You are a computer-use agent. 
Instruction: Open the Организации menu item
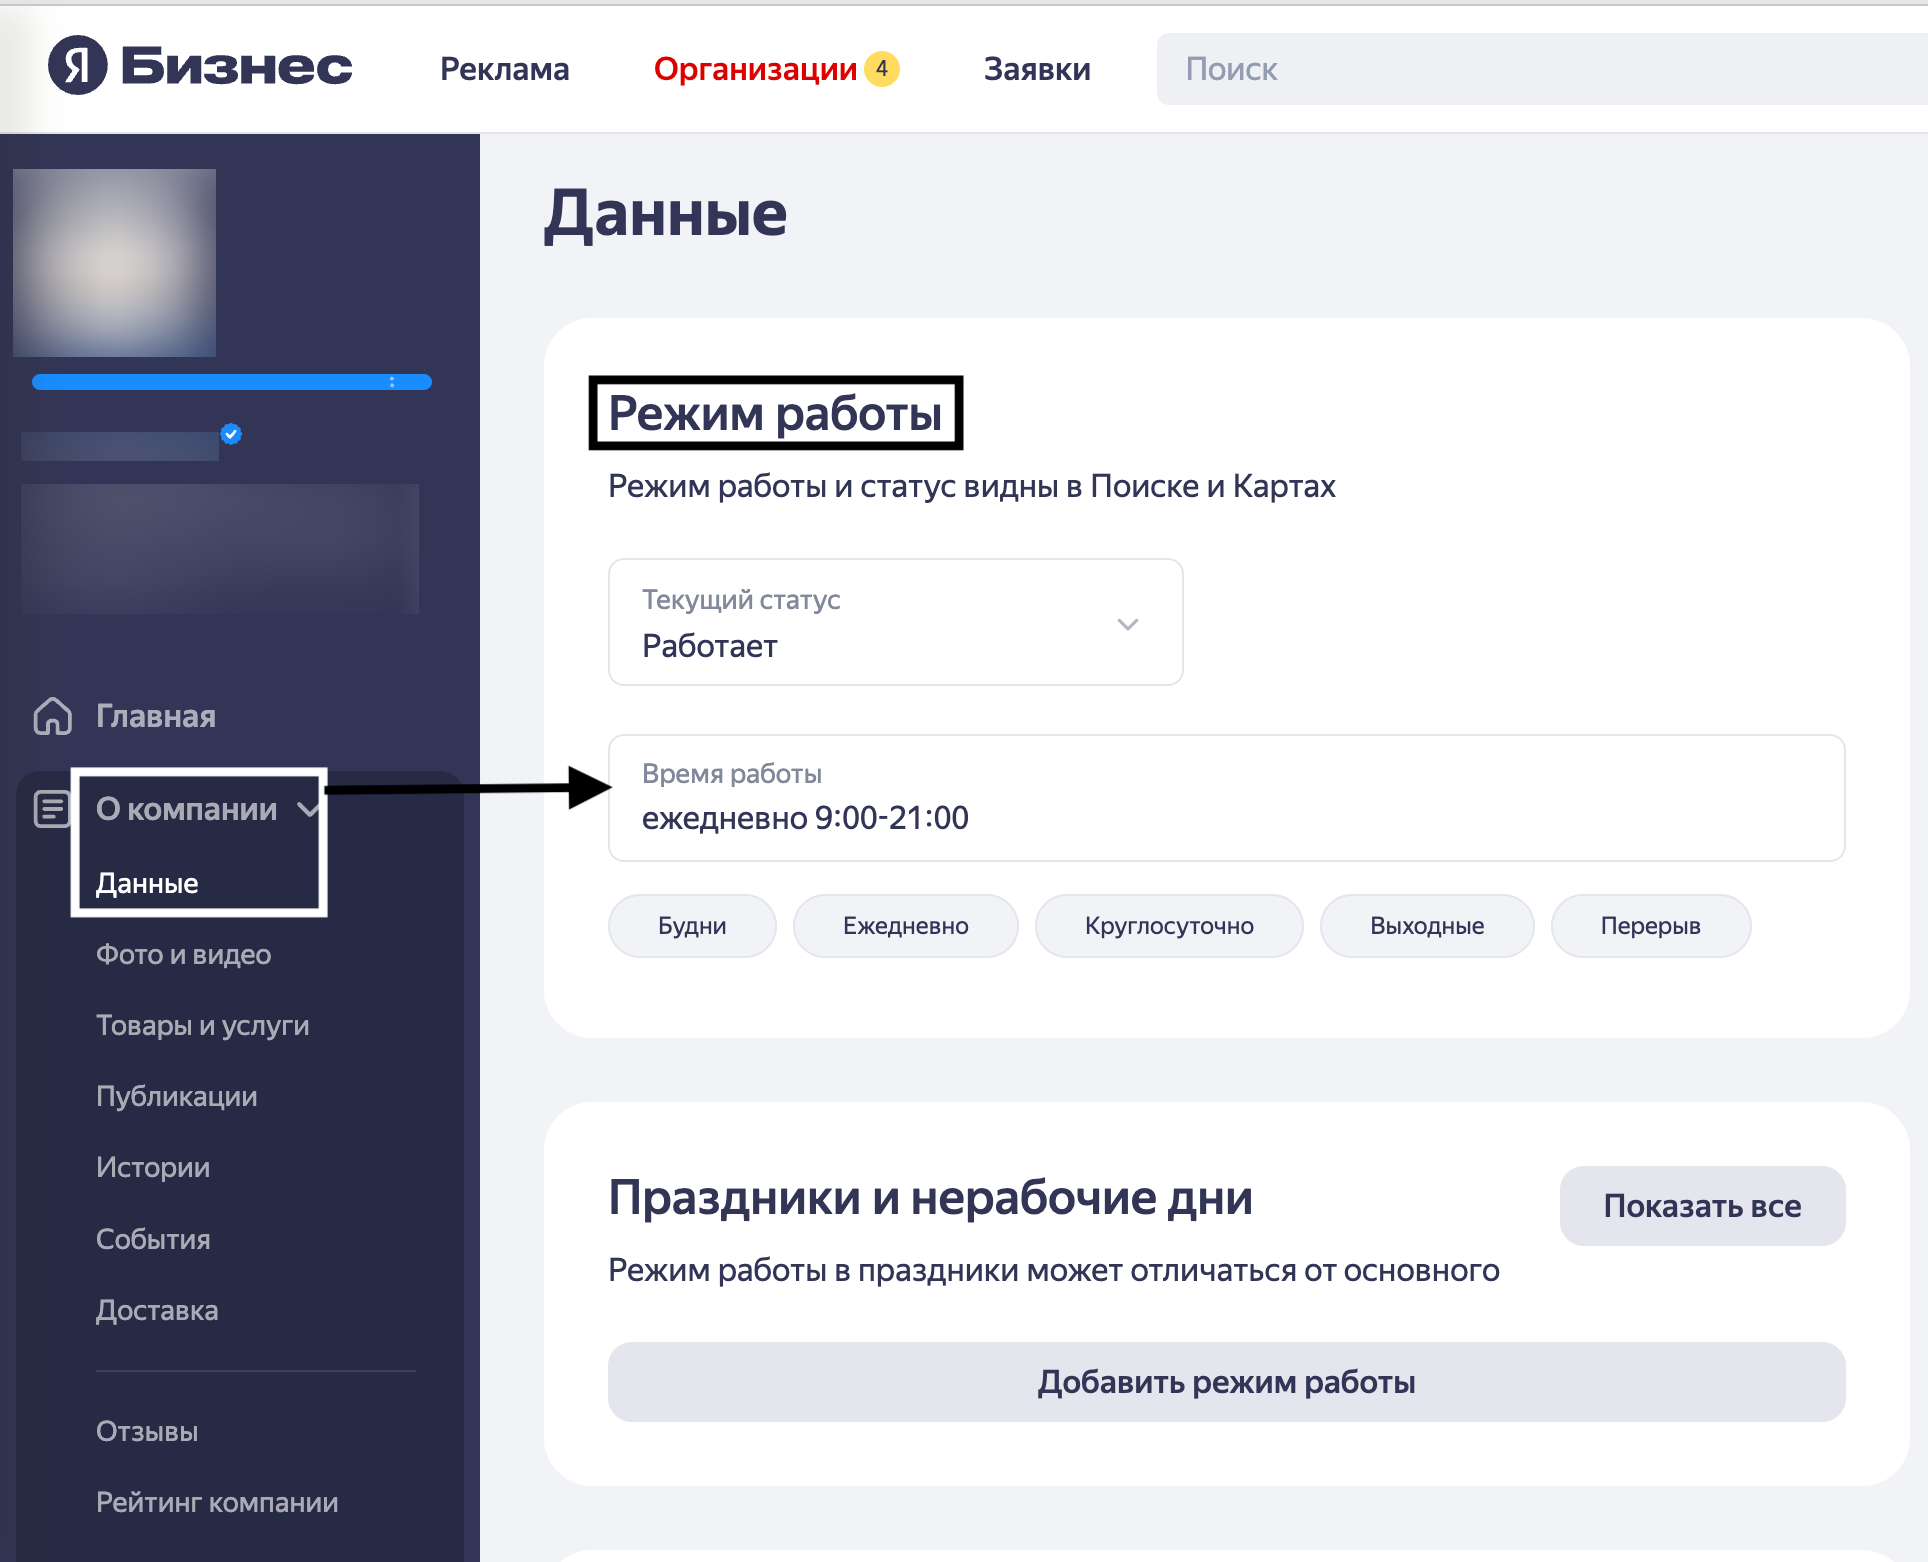(x=755, y=69)
